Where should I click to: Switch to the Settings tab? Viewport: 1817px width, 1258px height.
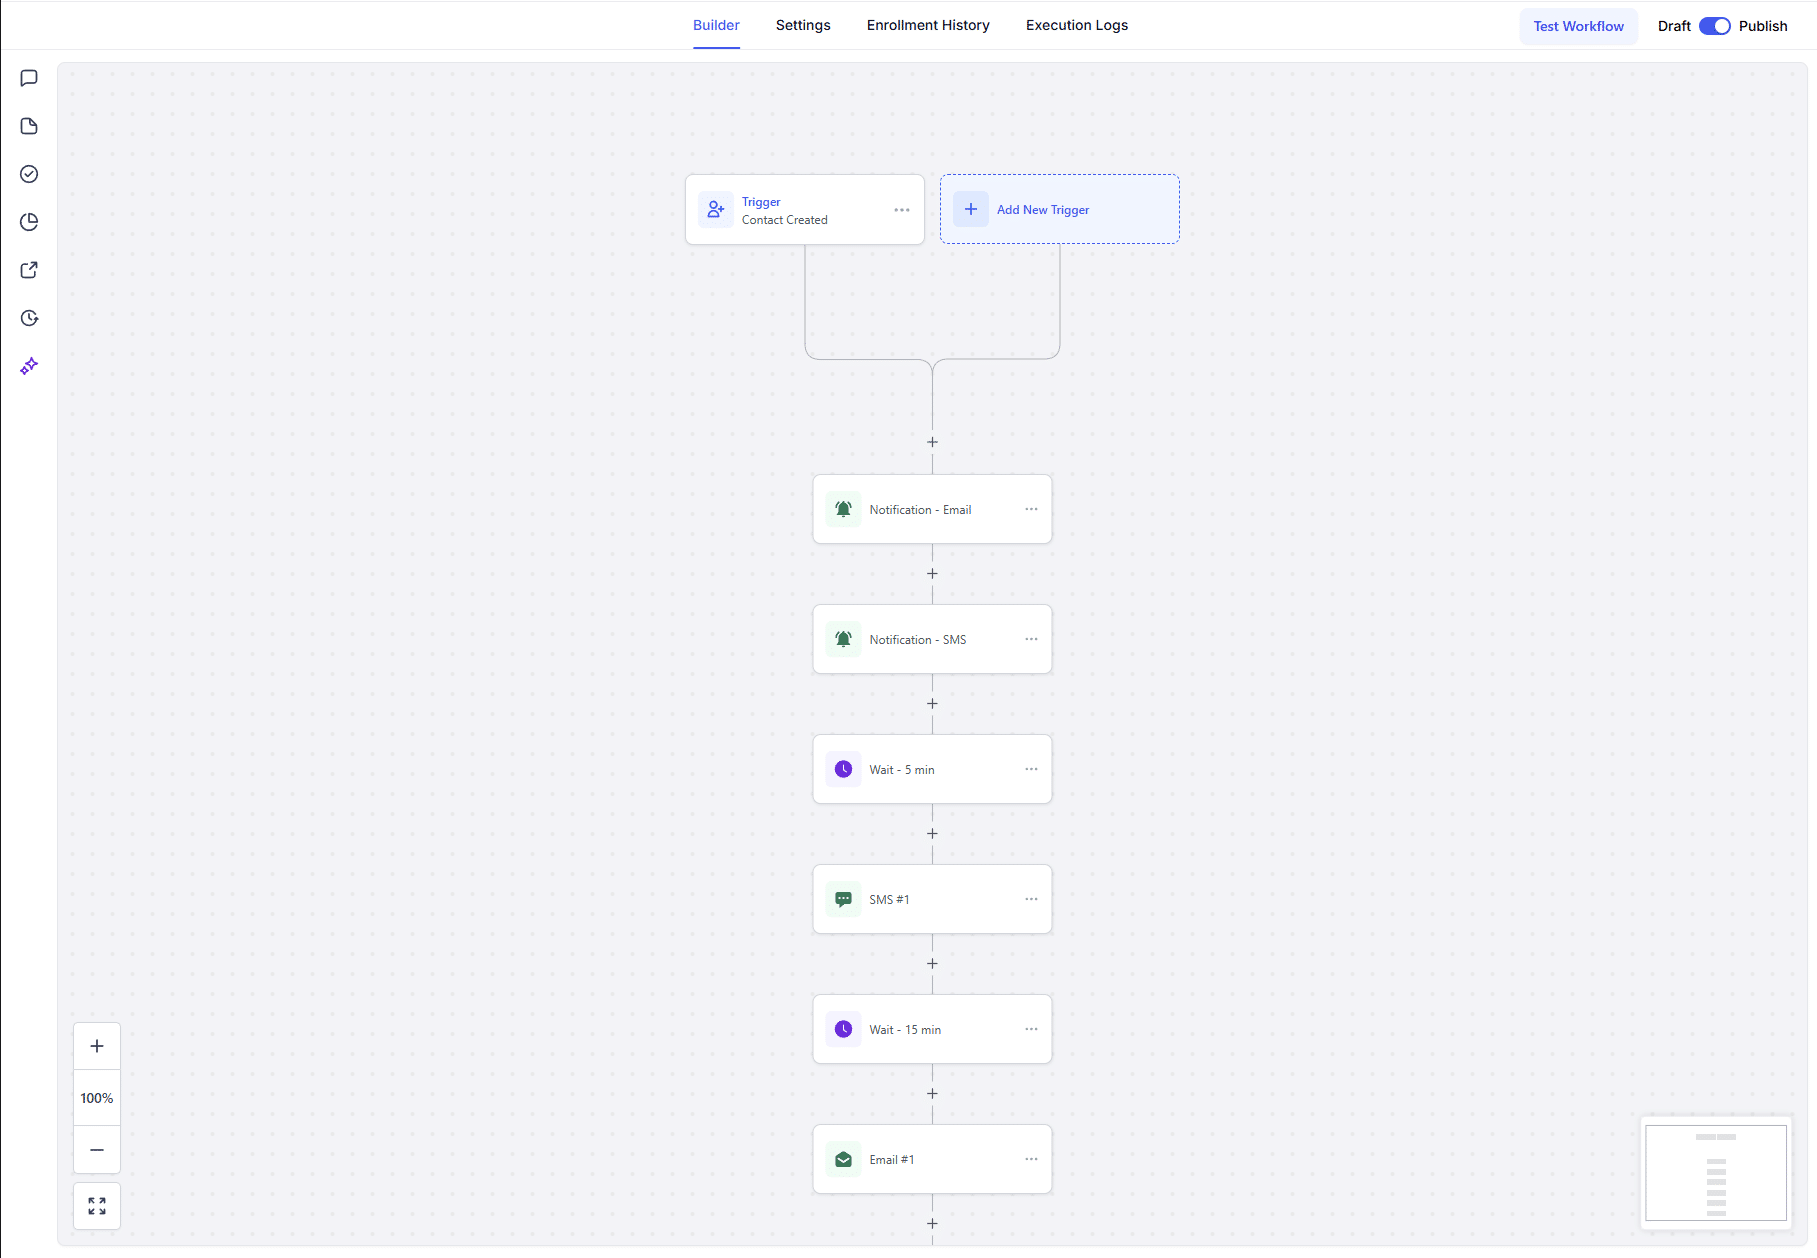[x=802, y=25]
